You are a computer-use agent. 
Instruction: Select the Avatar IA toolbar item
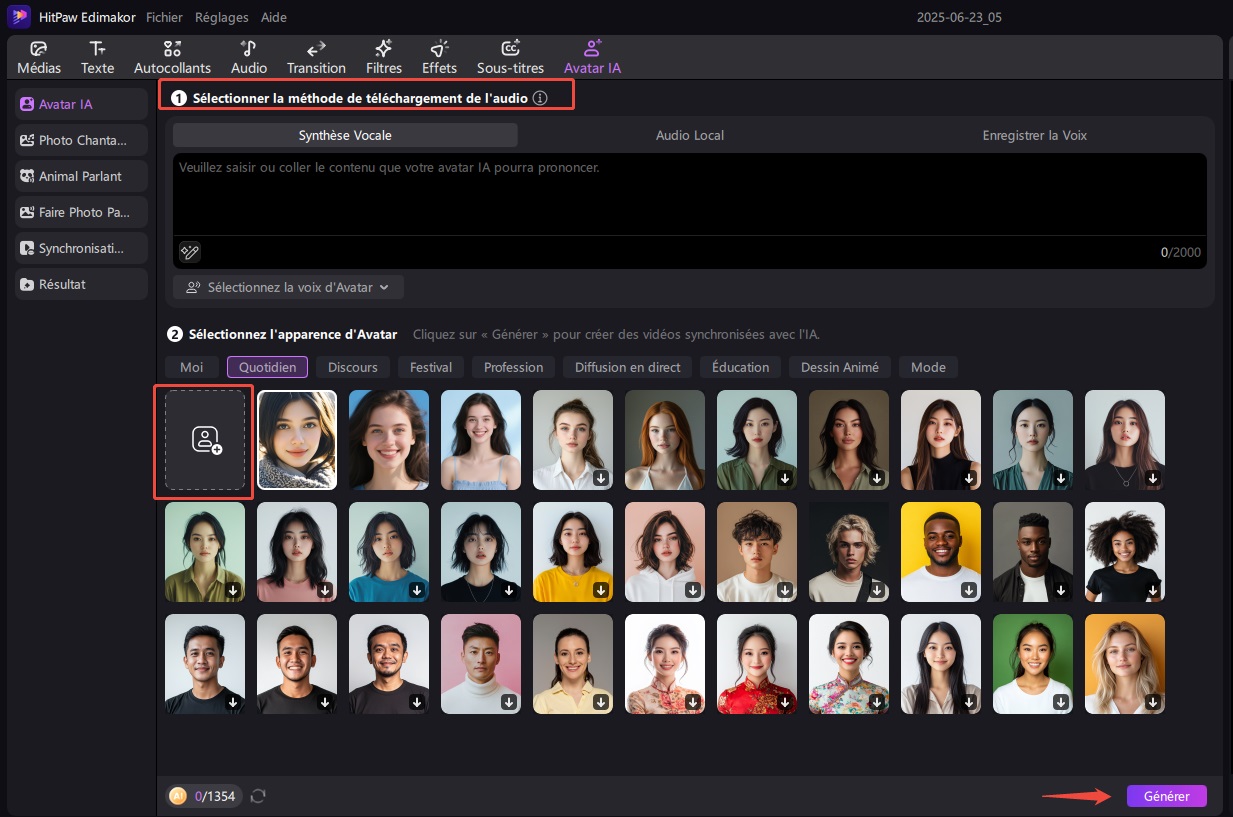point(592,58)
